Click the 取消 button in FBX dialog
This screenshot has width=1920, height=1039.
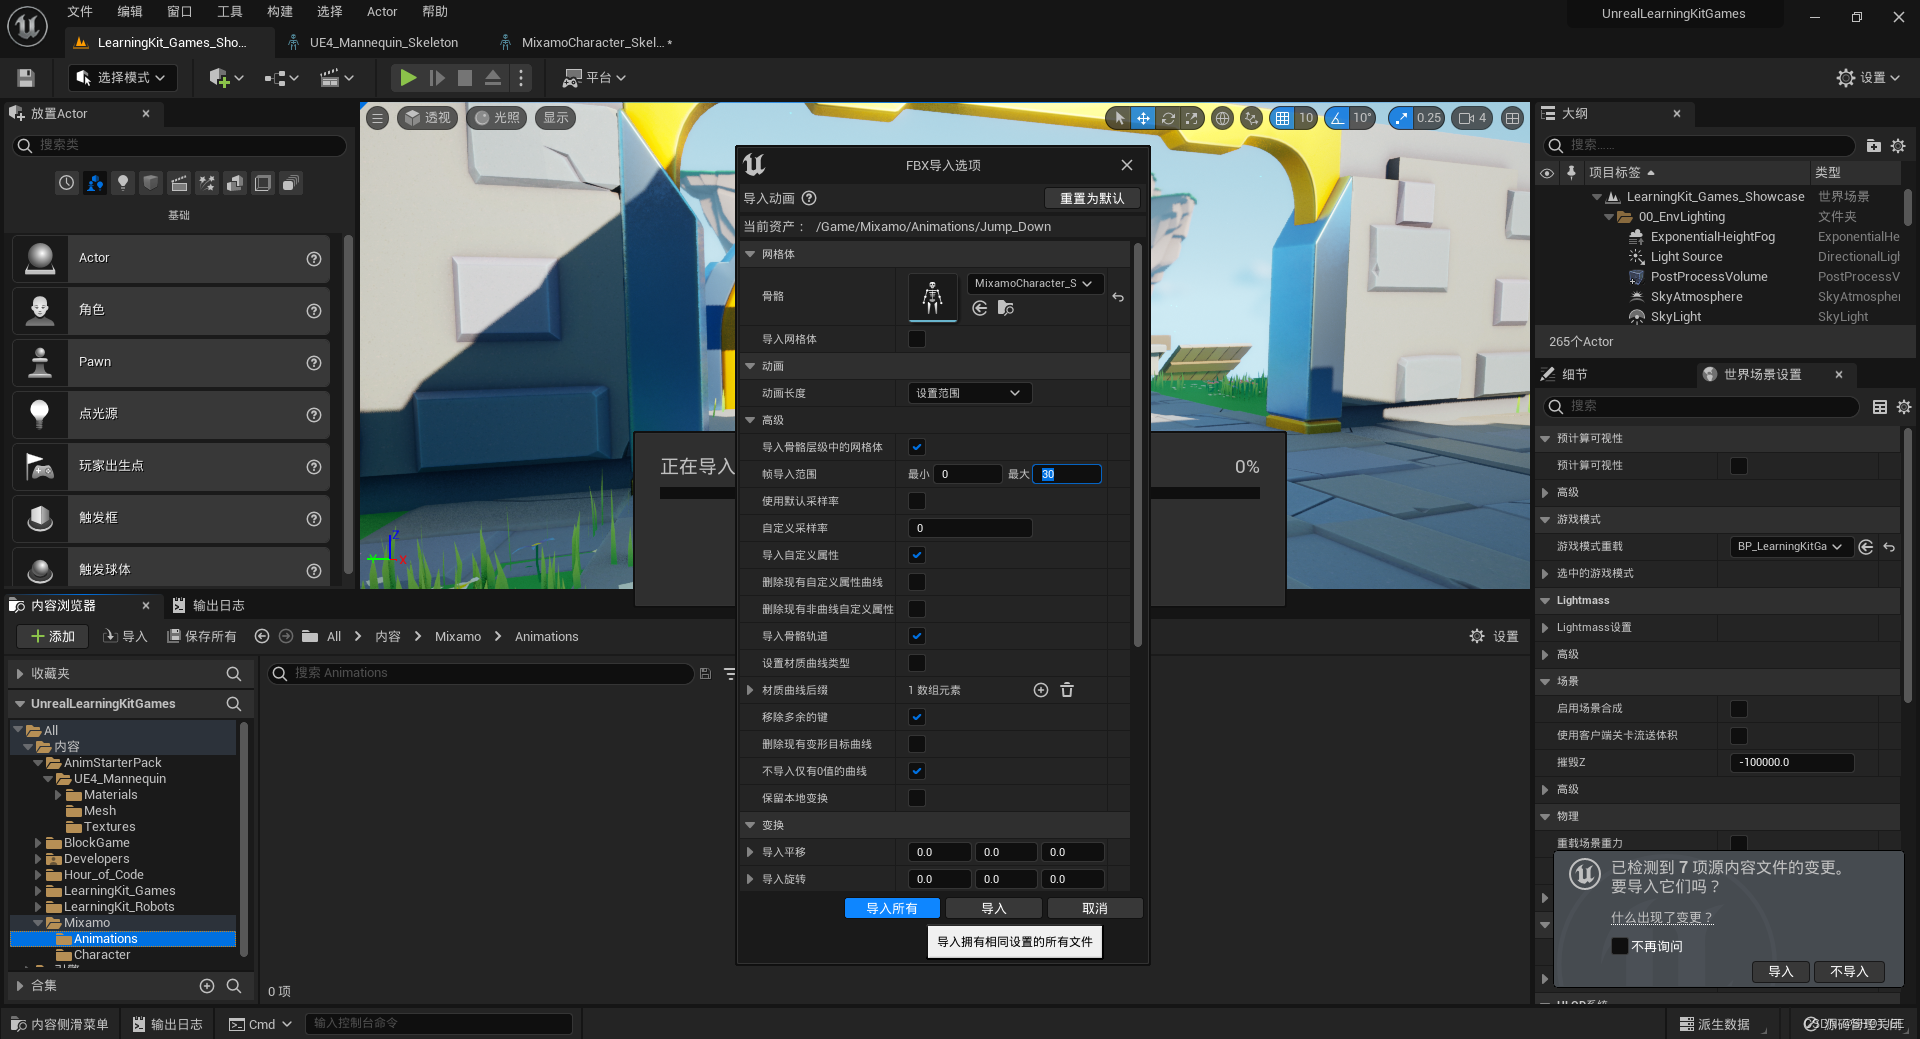(x=1095, y=908)
